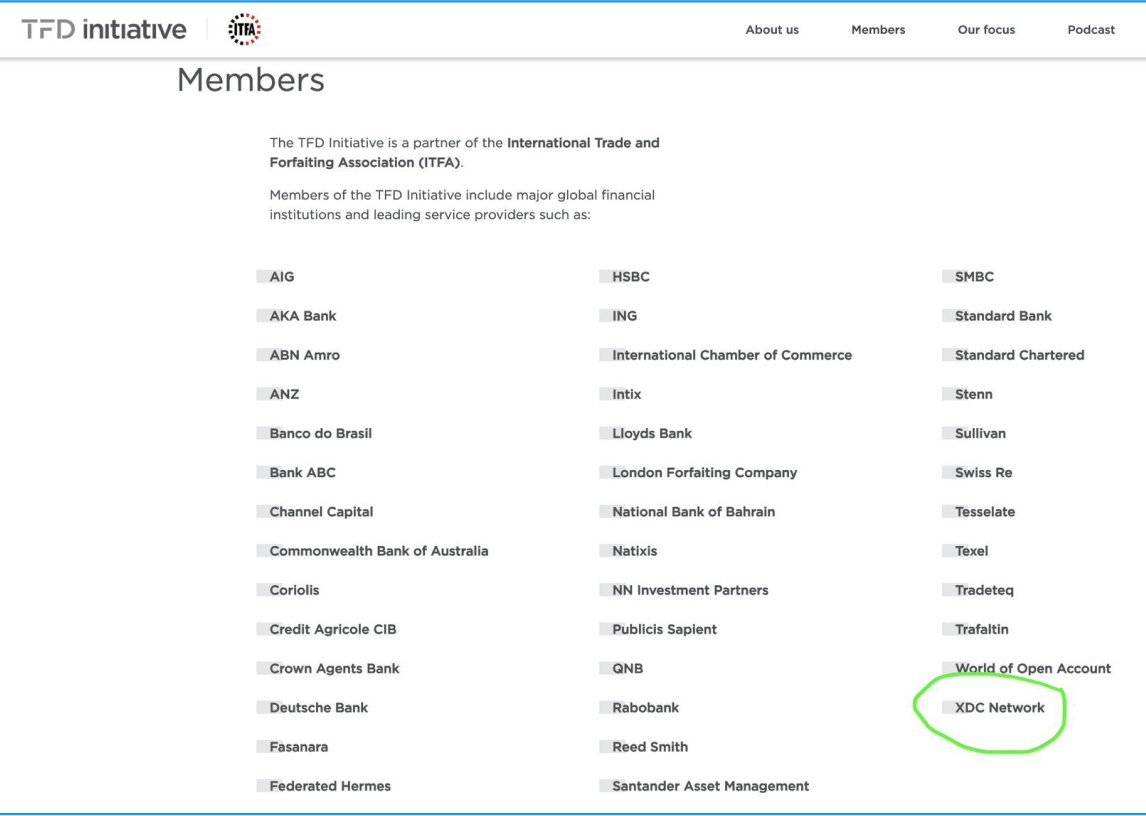Click Publicis Sapient entry
The width and height of the screenshot is (1146, 816).
[x=664, y=629]
